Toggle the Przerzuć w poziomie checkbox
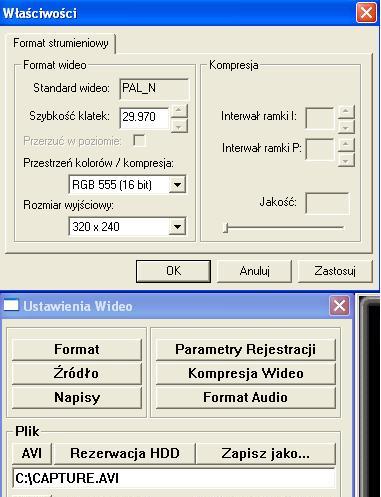The width and height of the screenshot is (381, 497). [x=139, y=140]
